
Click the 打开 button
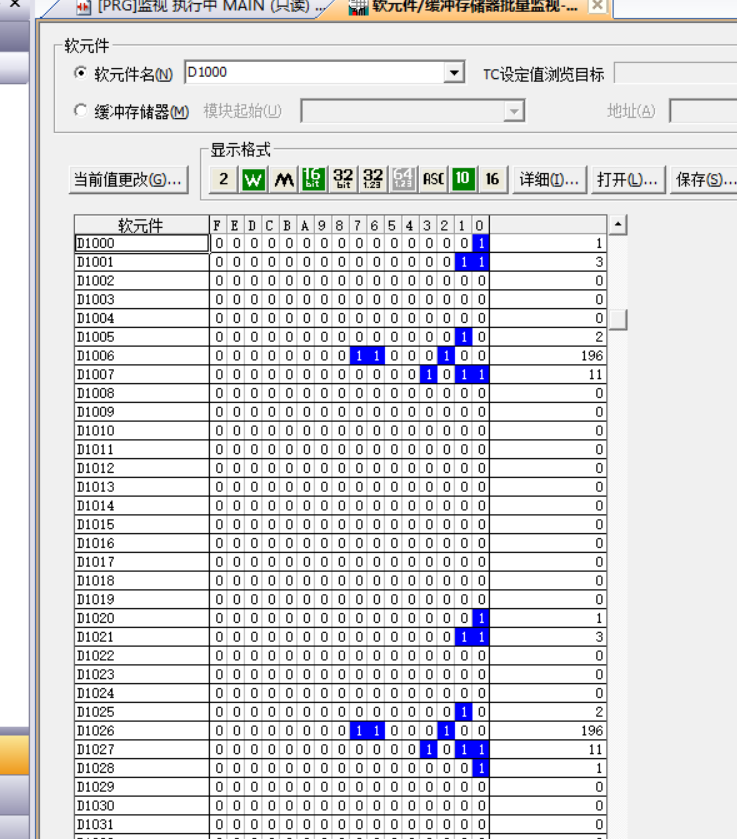tap(627, 180)
